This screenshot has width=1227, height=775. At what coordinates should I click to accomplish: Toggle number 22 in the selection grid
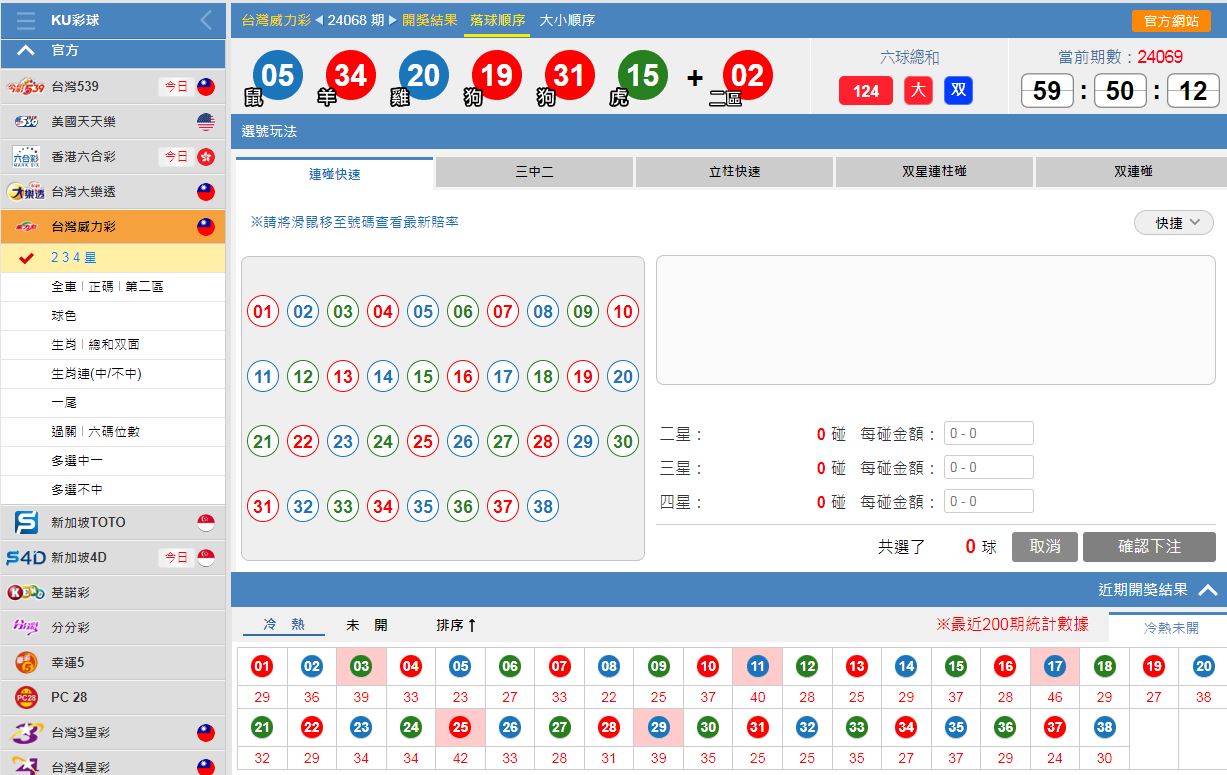303,441
